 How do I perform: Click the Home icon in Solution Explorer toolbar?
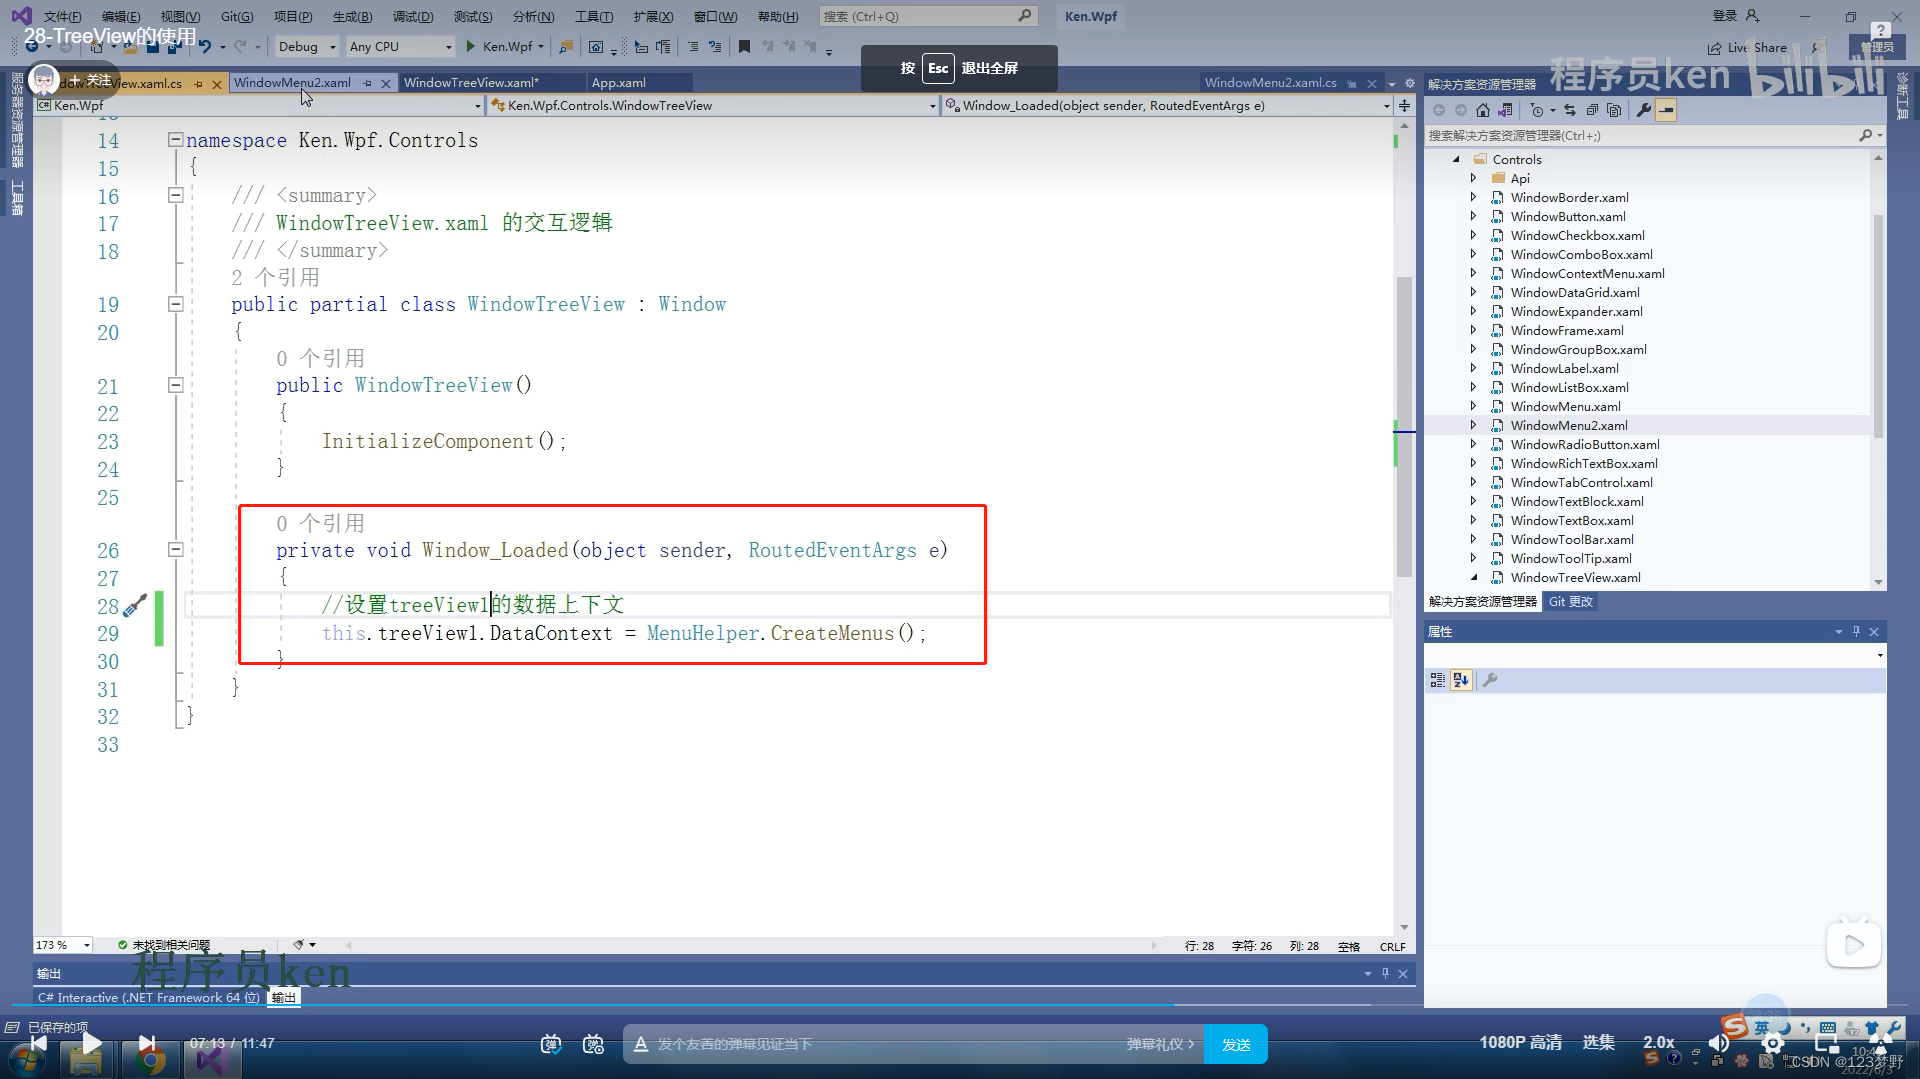coord(1483,110)
